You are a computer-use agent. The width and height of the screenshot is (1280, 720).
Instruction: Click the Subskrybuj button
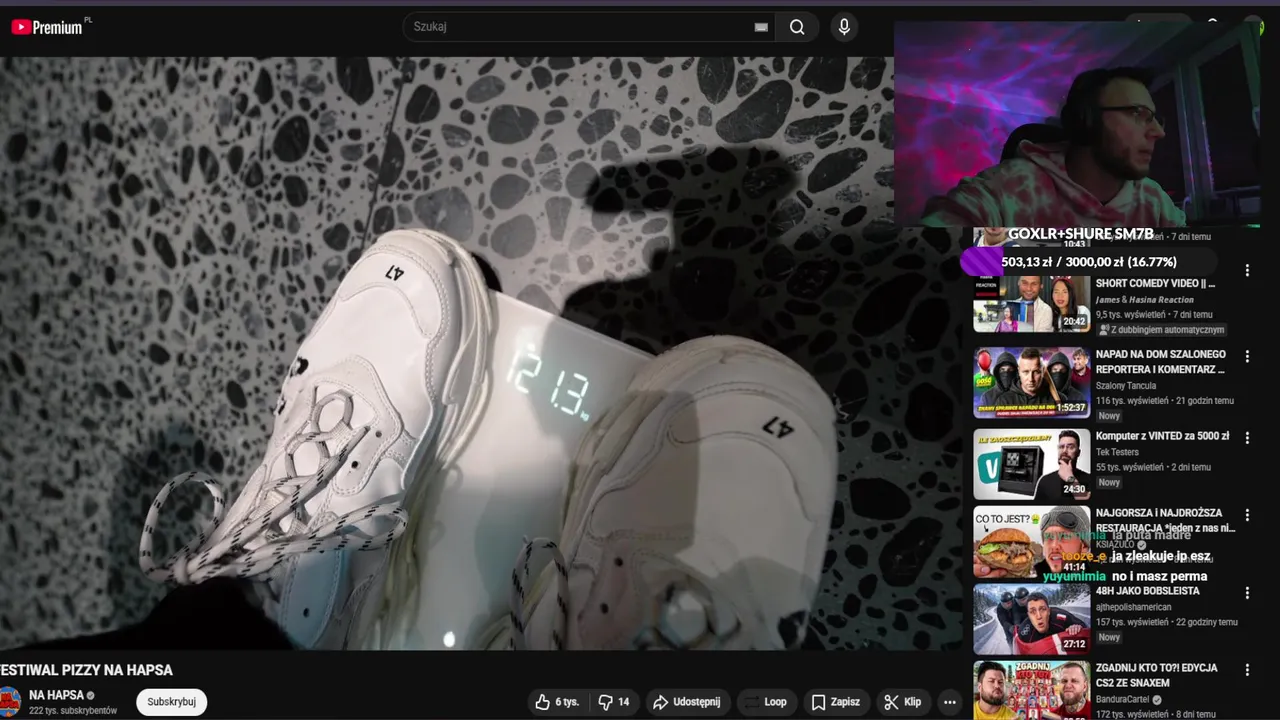point(171,702)
